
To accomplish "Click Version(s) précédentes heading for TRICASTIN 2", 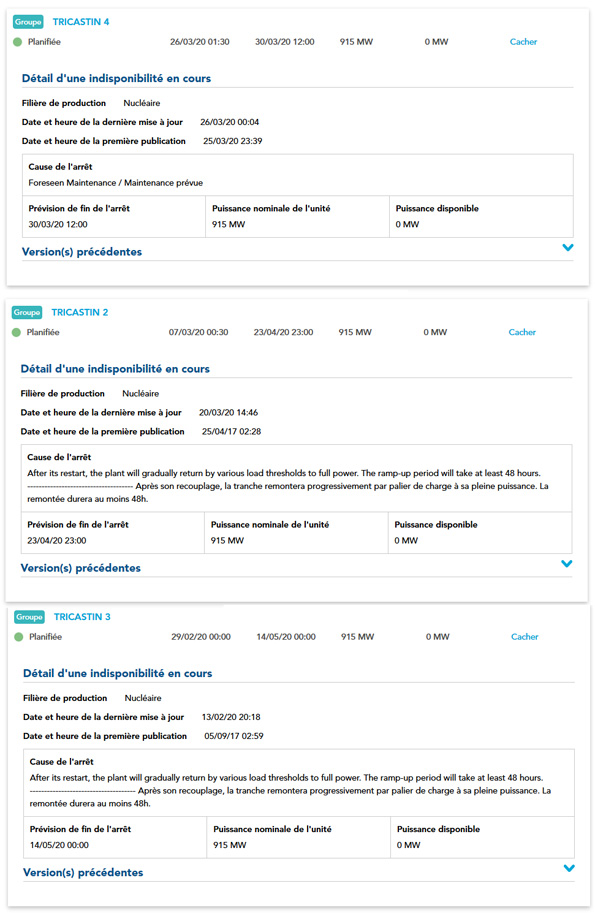I will 81,568.
